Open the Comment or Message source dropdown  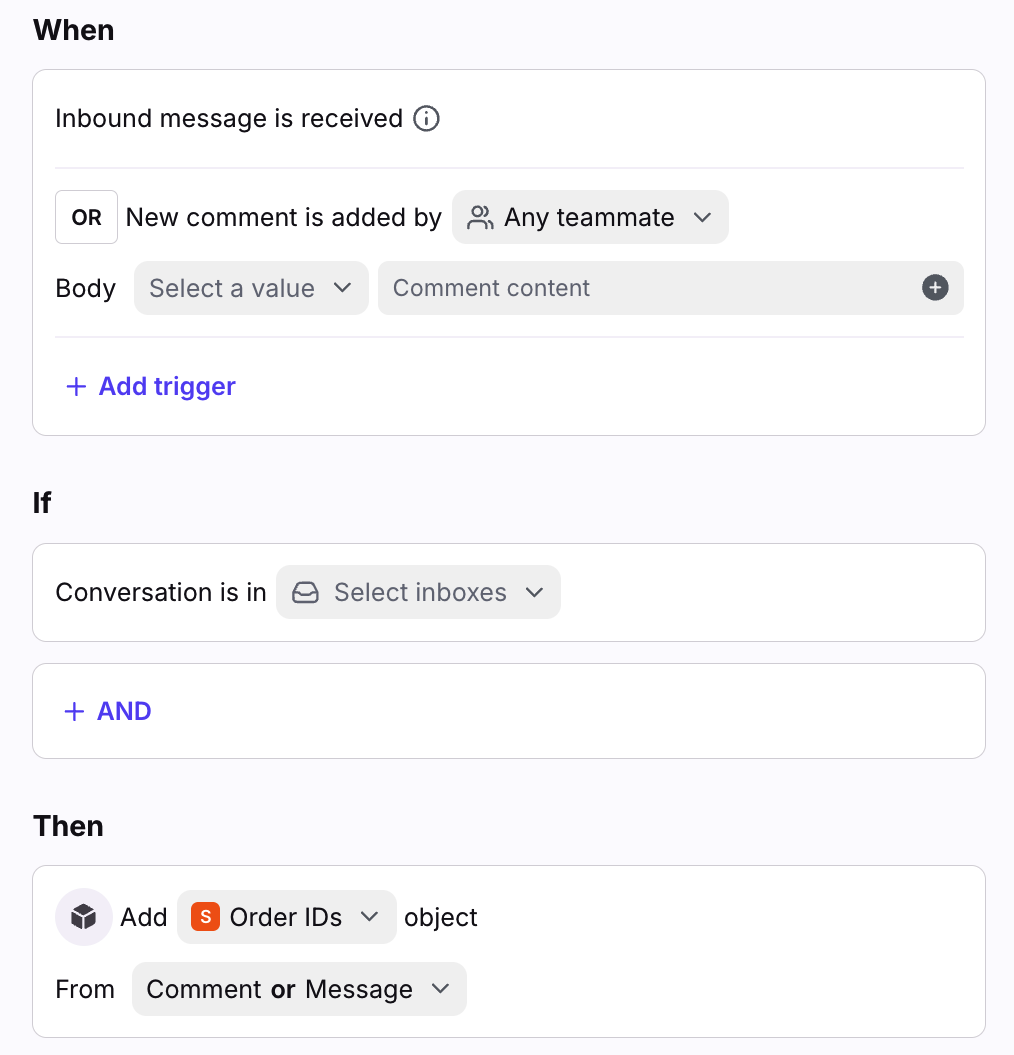click(x=298, y=989)
